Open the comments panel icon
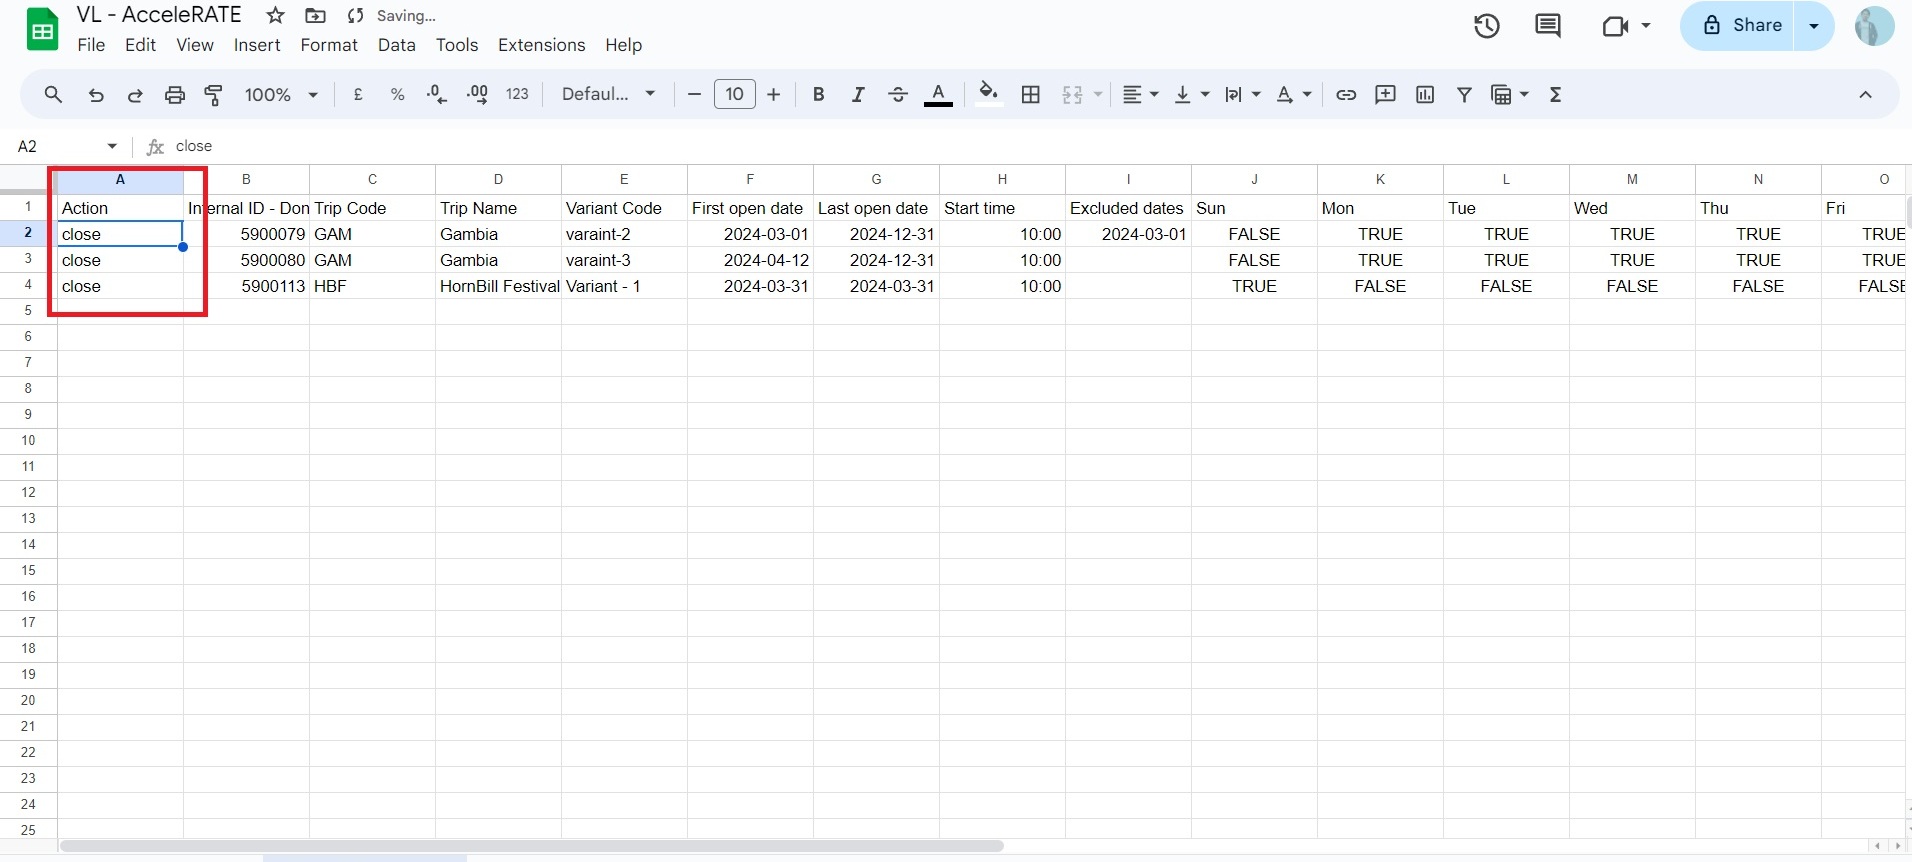This screenshot has height=862, width=1912. click(x=1547, y=26)
